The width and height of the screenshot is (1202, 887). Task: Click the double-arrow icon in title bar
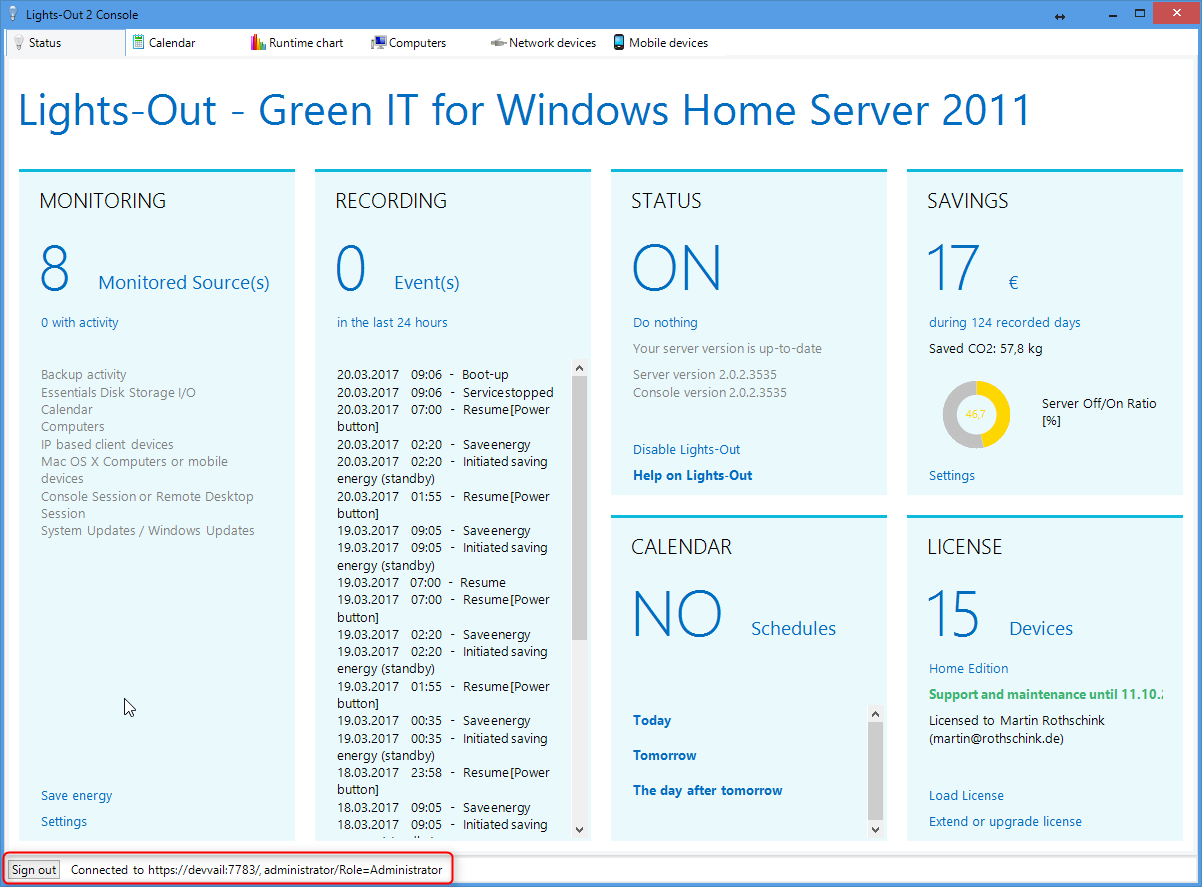pyautogui.click(x=1060, y=15)
